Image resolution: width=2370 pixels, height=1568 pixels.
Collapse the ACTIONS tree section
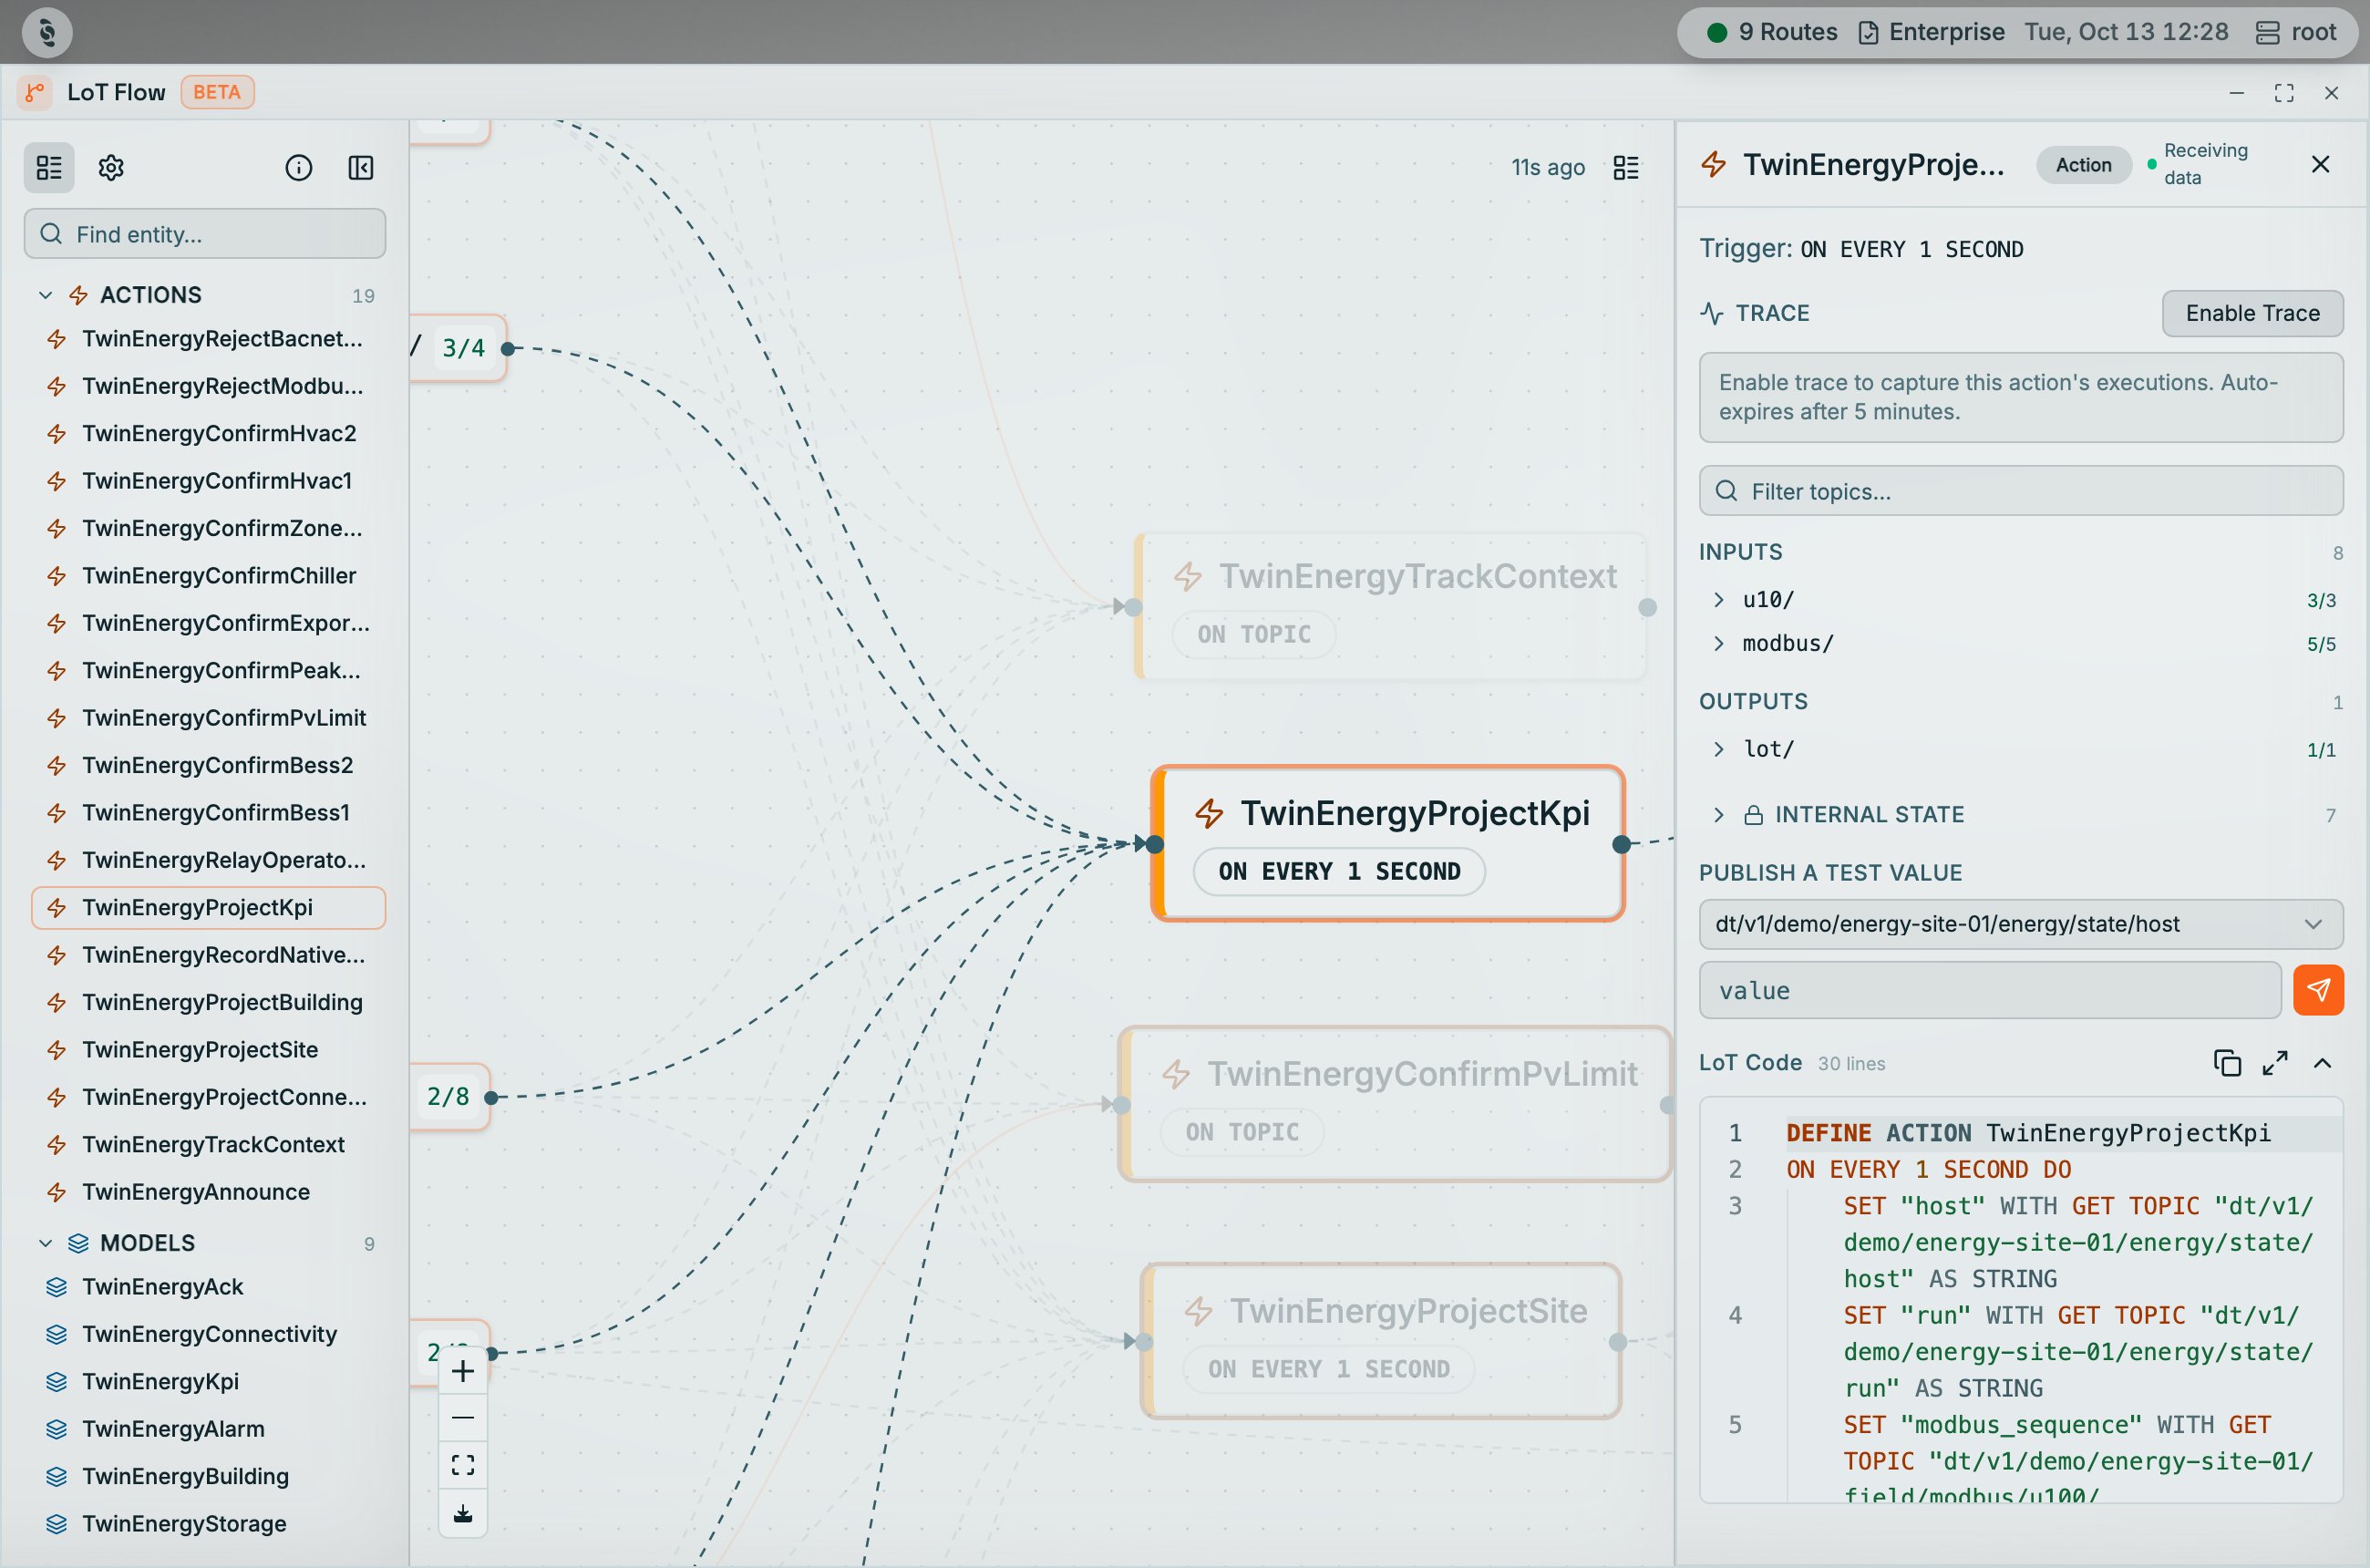point(45,295)
